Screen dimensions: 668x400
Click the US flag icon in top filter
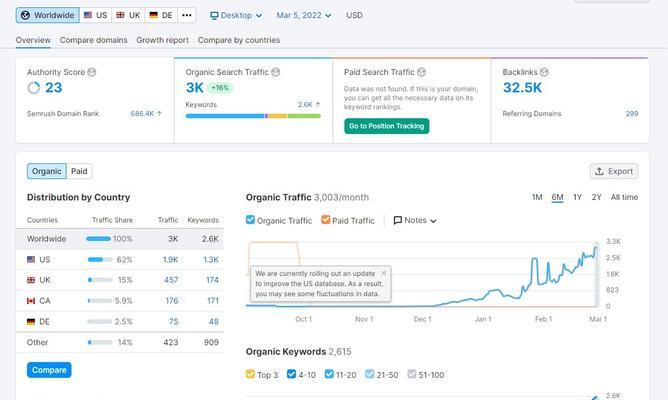click(x=88, y=15)
